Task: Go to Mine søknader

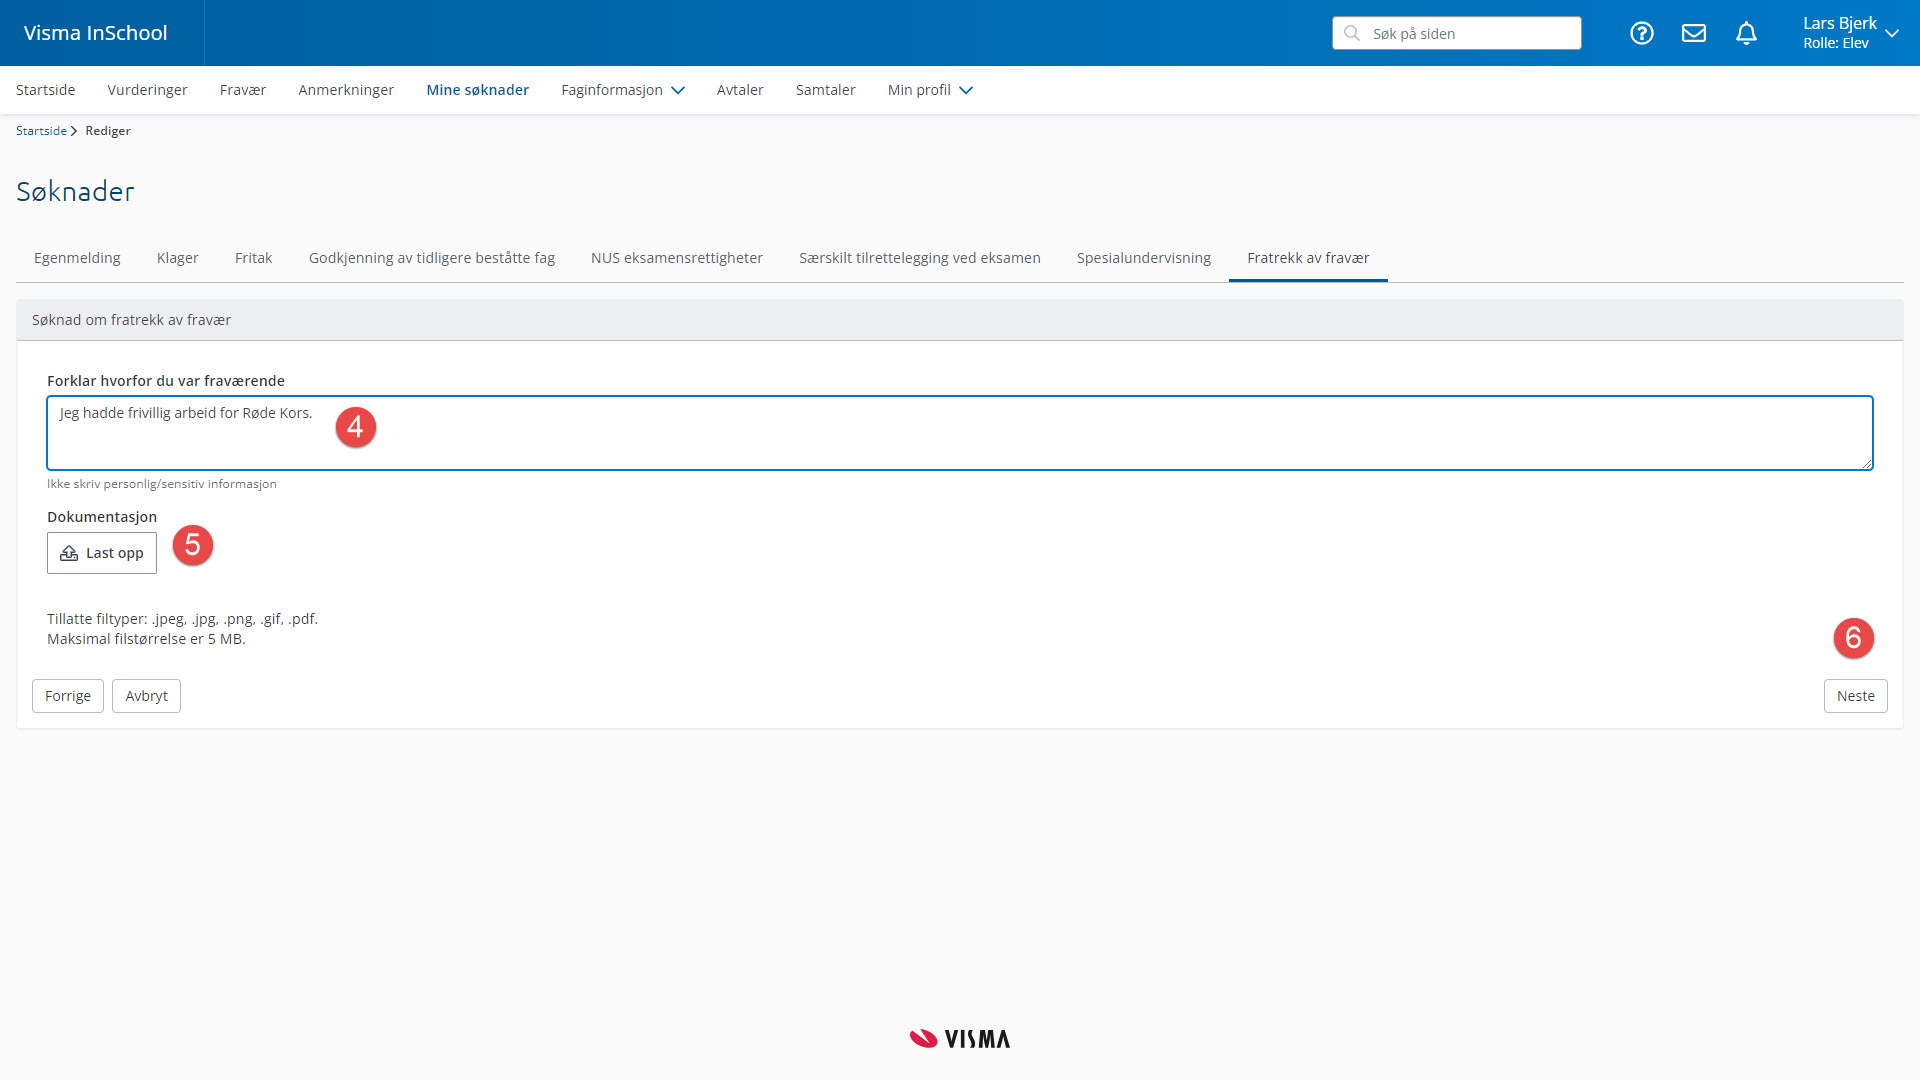Action: [477, 90]
